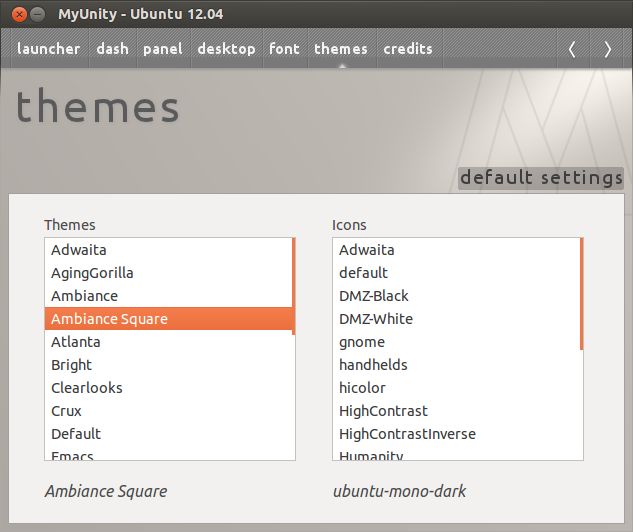Image resolution: width=633 pixels, height=532 pixels.
Task: Pick the gnome icon theme
Action: click(x=456, y=342)
